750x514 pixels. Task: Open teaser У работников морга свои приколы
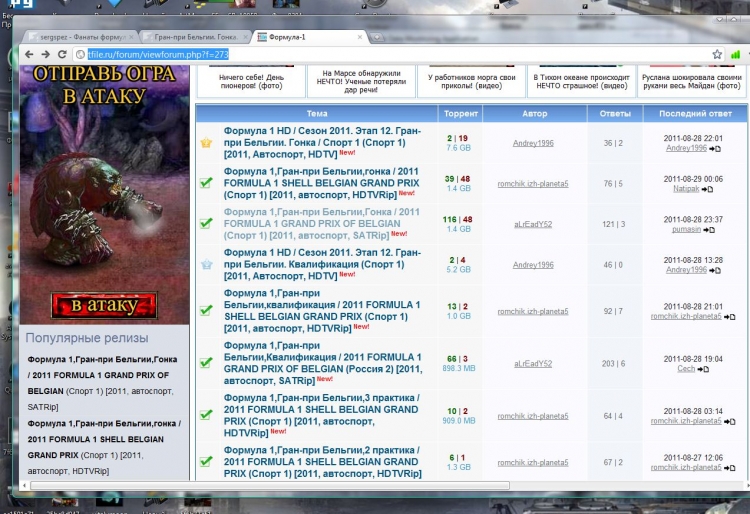coord(471,81)
